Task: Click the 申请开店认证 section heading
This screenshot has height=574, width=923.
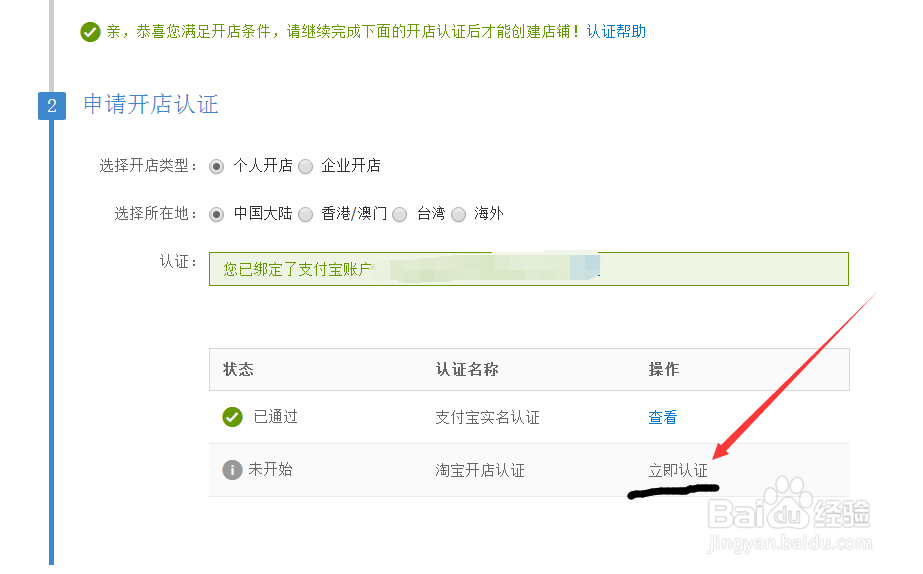Action: click(x=151, y=104)
